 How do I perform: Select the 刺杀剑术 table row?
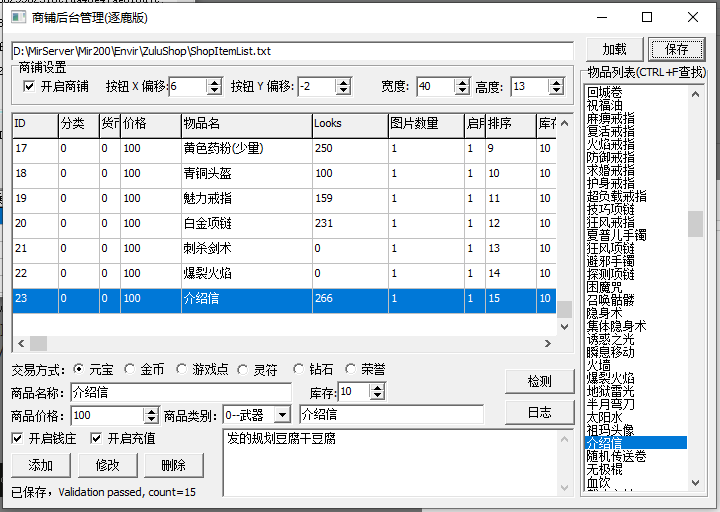pos(284,249)
